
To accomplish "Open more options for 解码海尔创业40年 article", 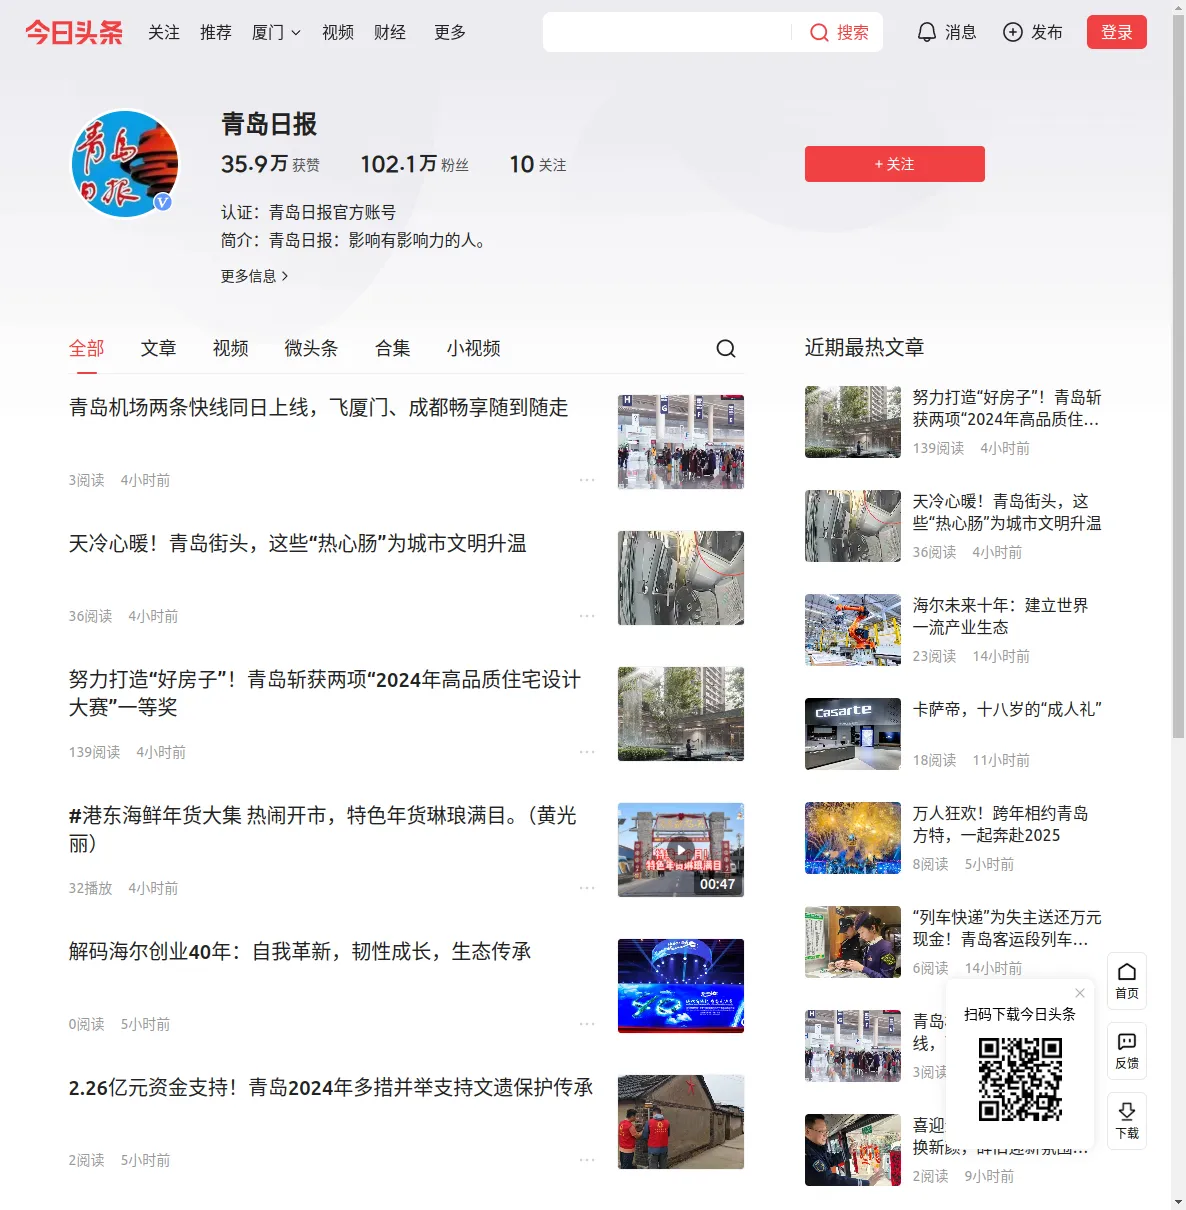I will (x=587, y=1024).
